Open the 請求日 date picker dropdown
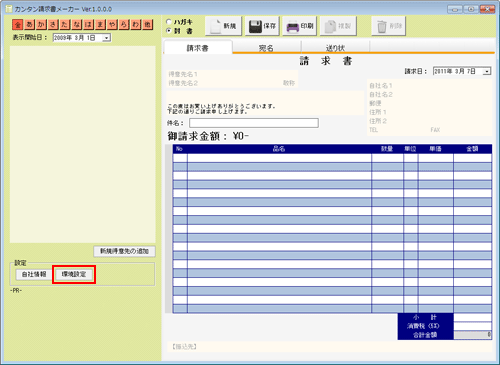The image size is (500, 365). point(487,71)
